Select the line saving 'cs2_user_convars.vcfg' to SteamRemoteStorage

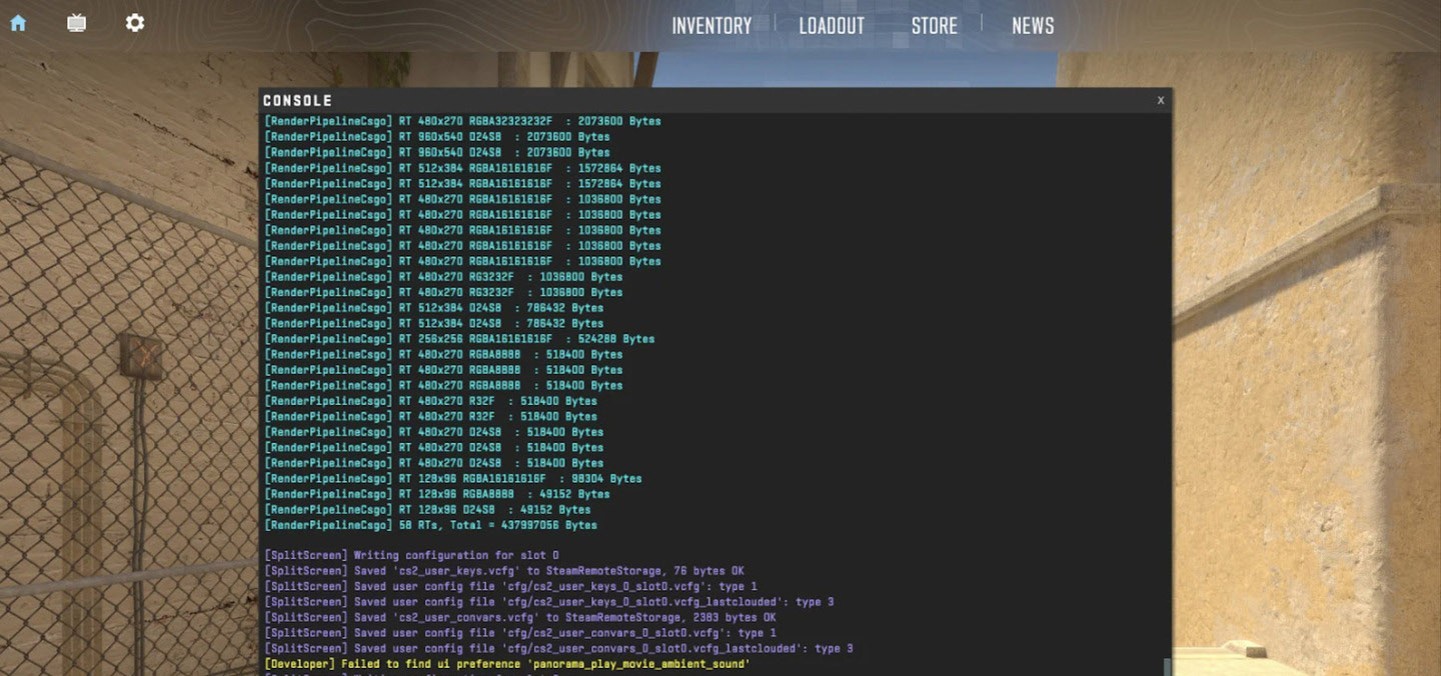click(520, 617)
